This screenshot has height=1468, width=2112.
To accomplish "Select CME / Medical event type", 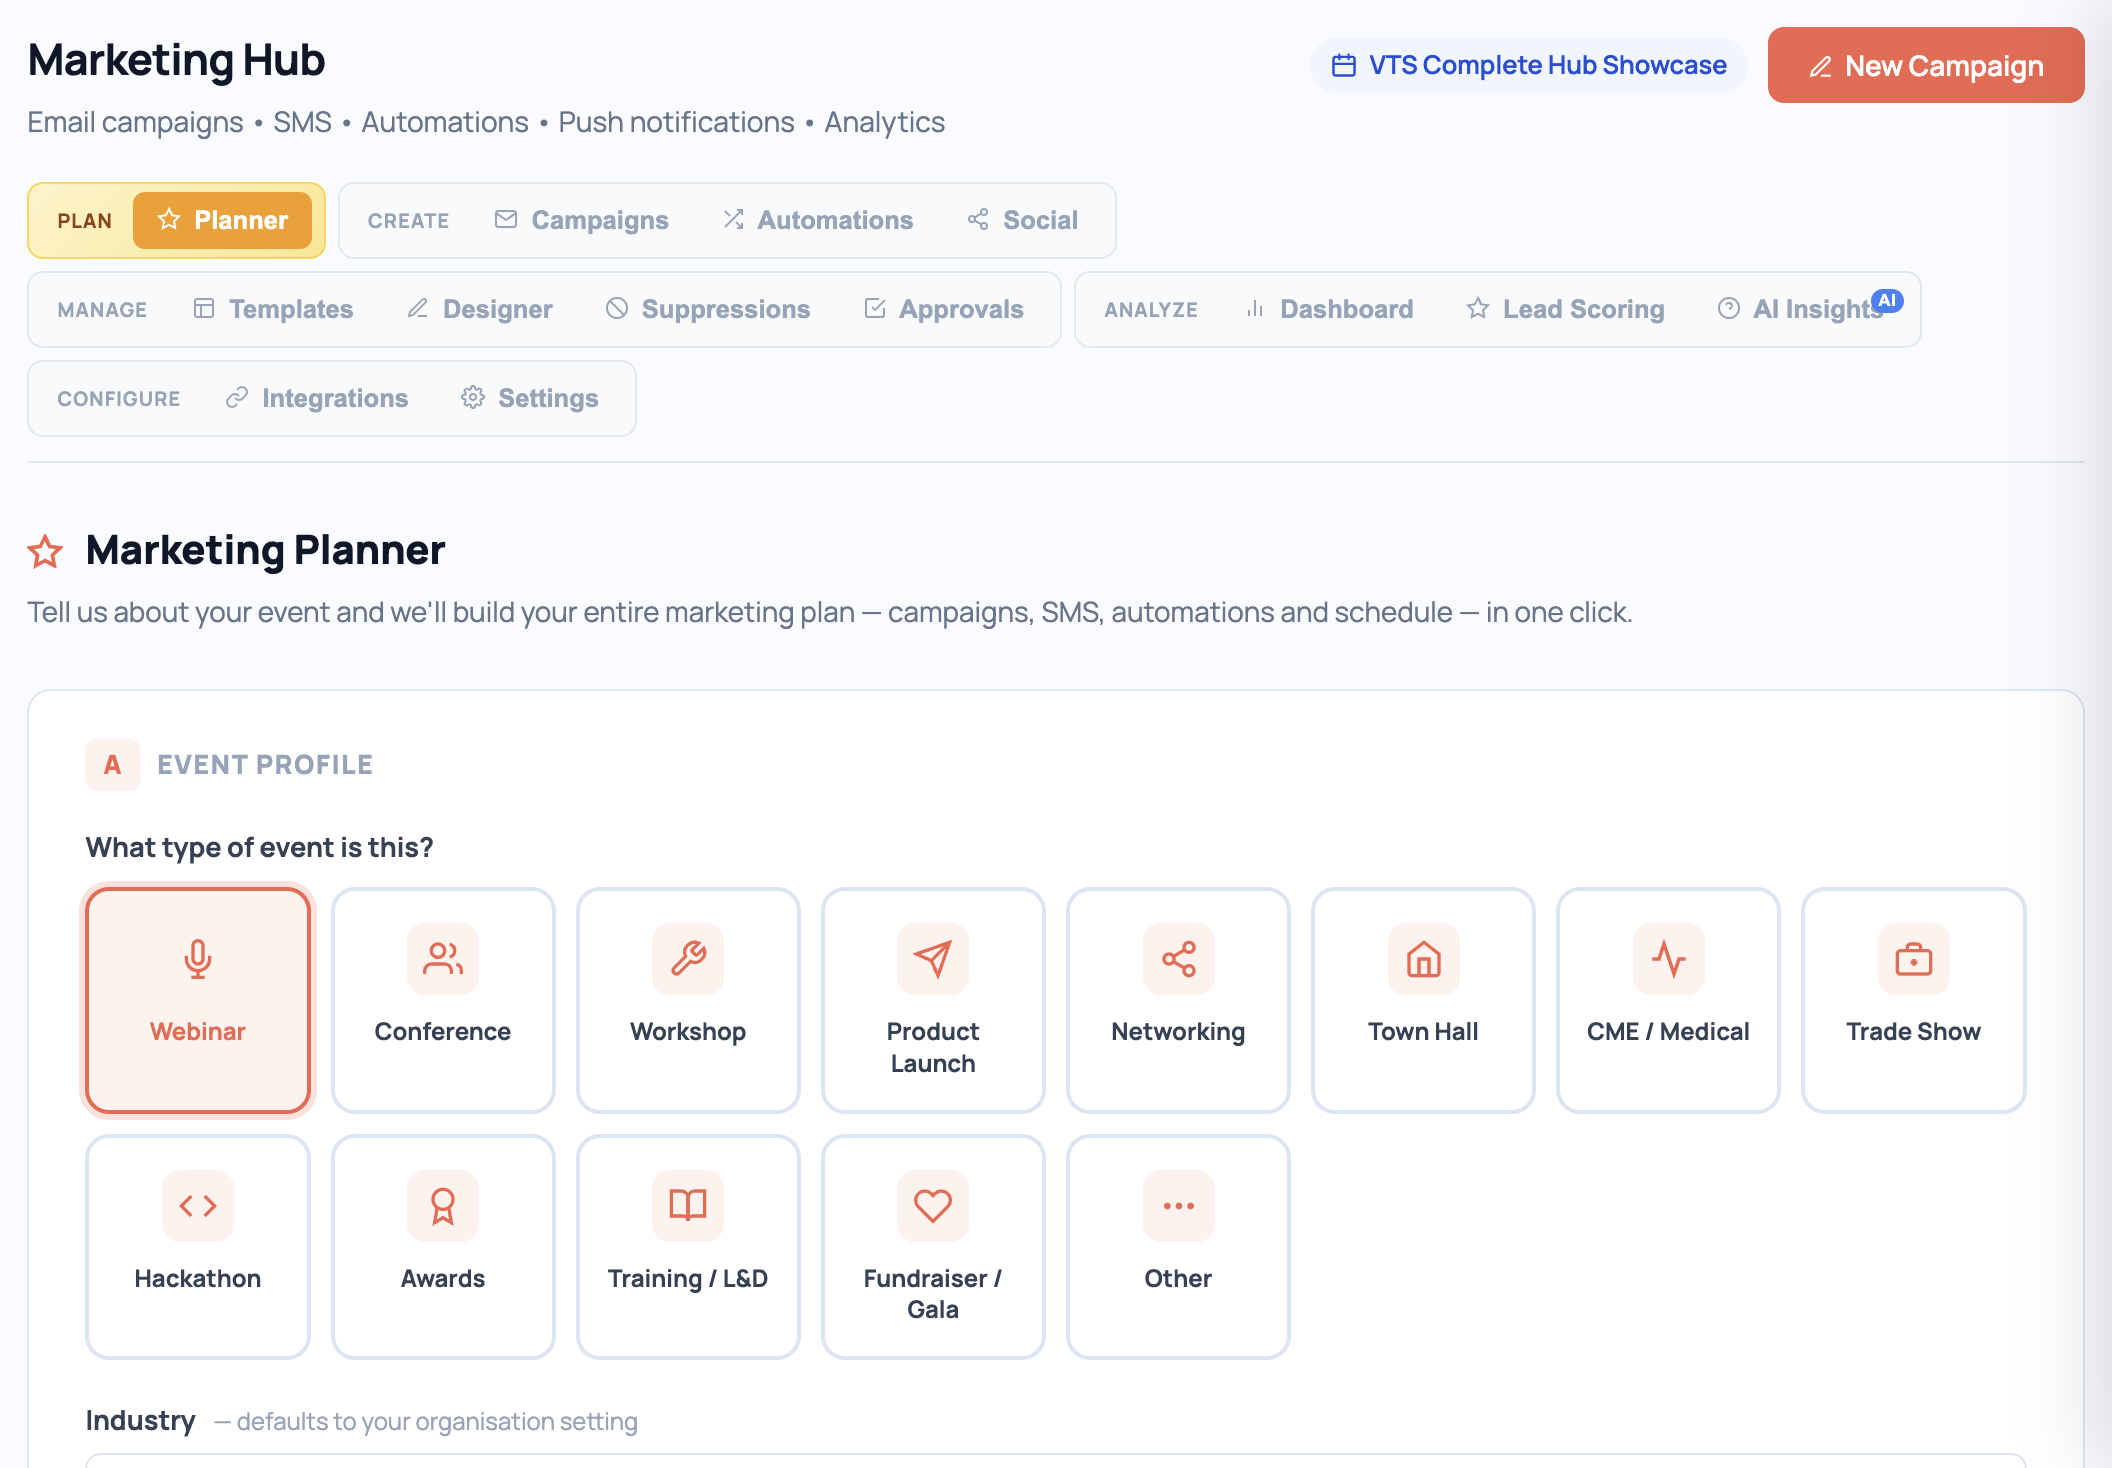I will click(1669, 1000).
